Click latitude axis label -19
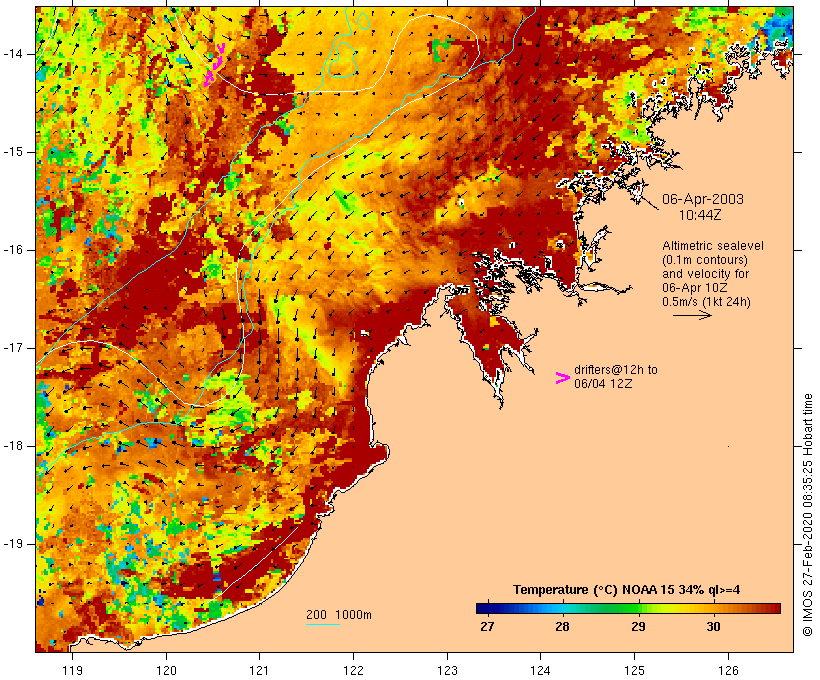This screenshot has width=820, height=680. point(13,544)
